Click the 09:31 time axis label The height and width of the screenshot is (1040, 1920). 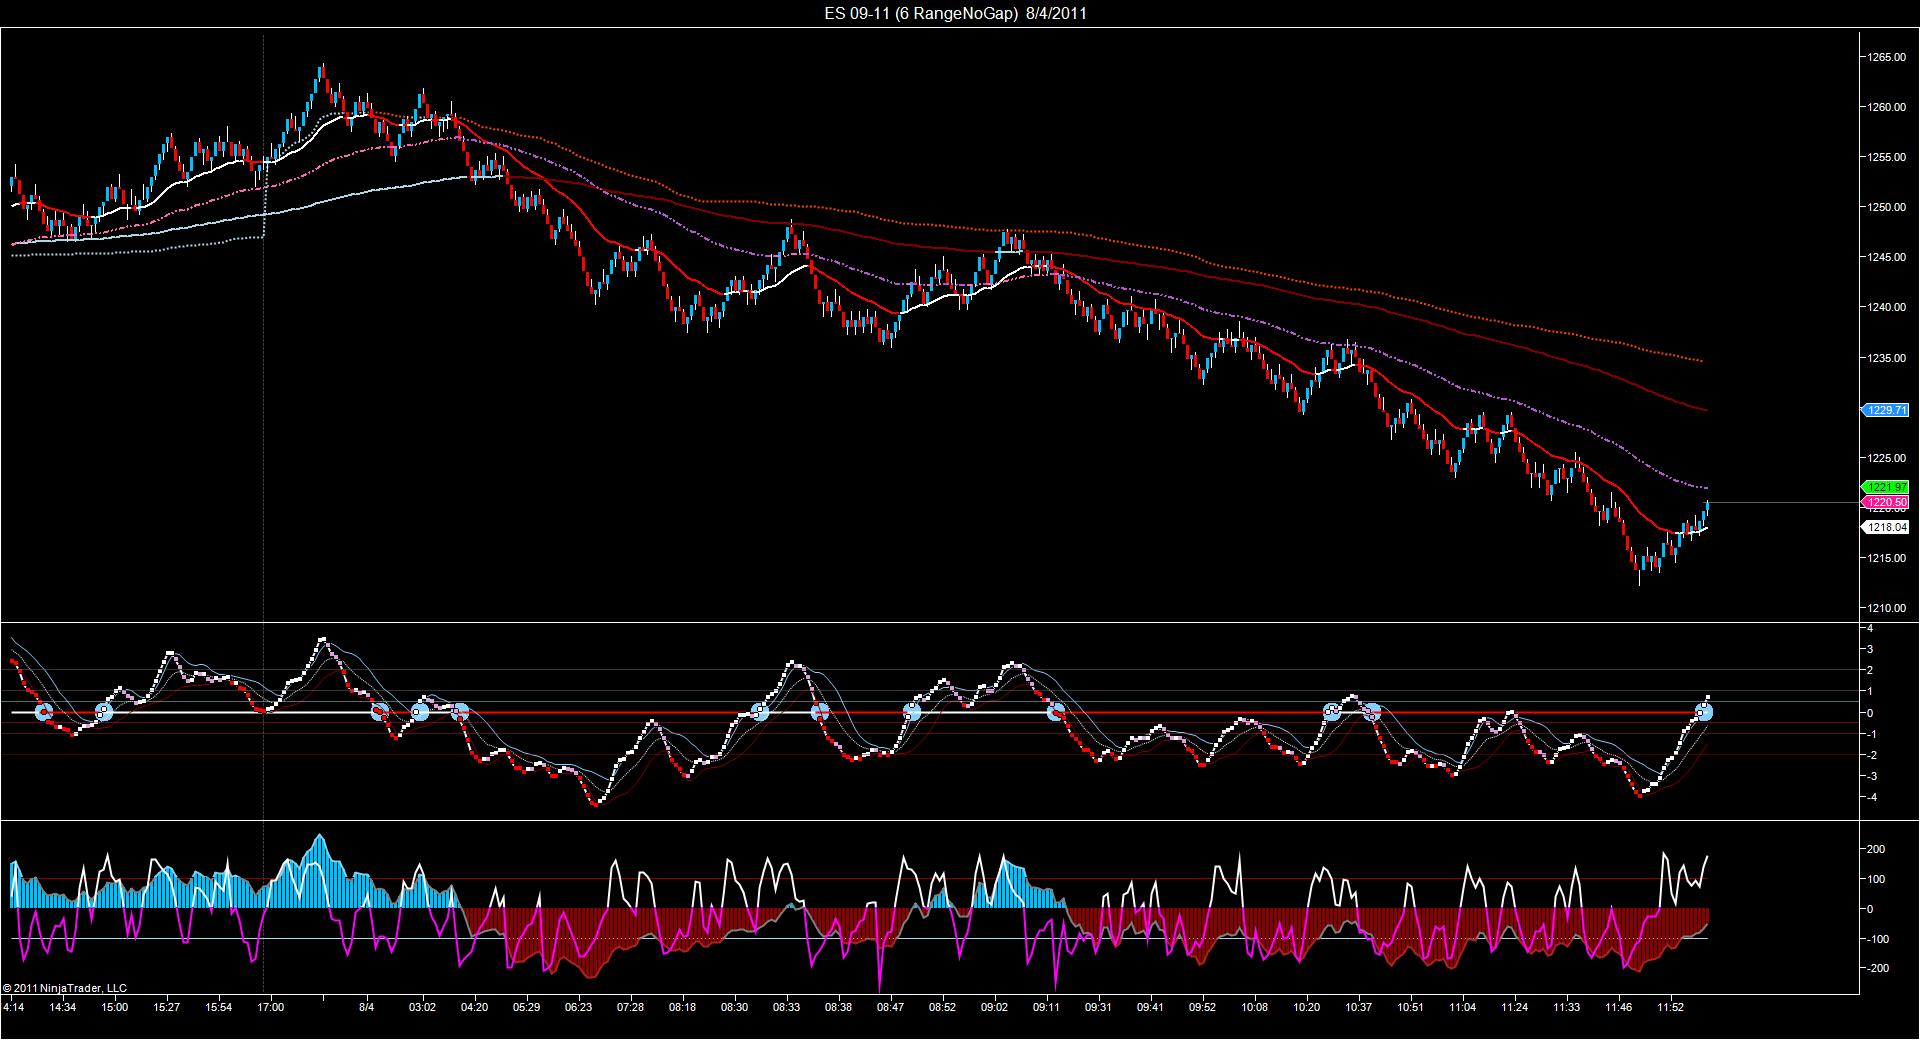coord(1098,1007)
